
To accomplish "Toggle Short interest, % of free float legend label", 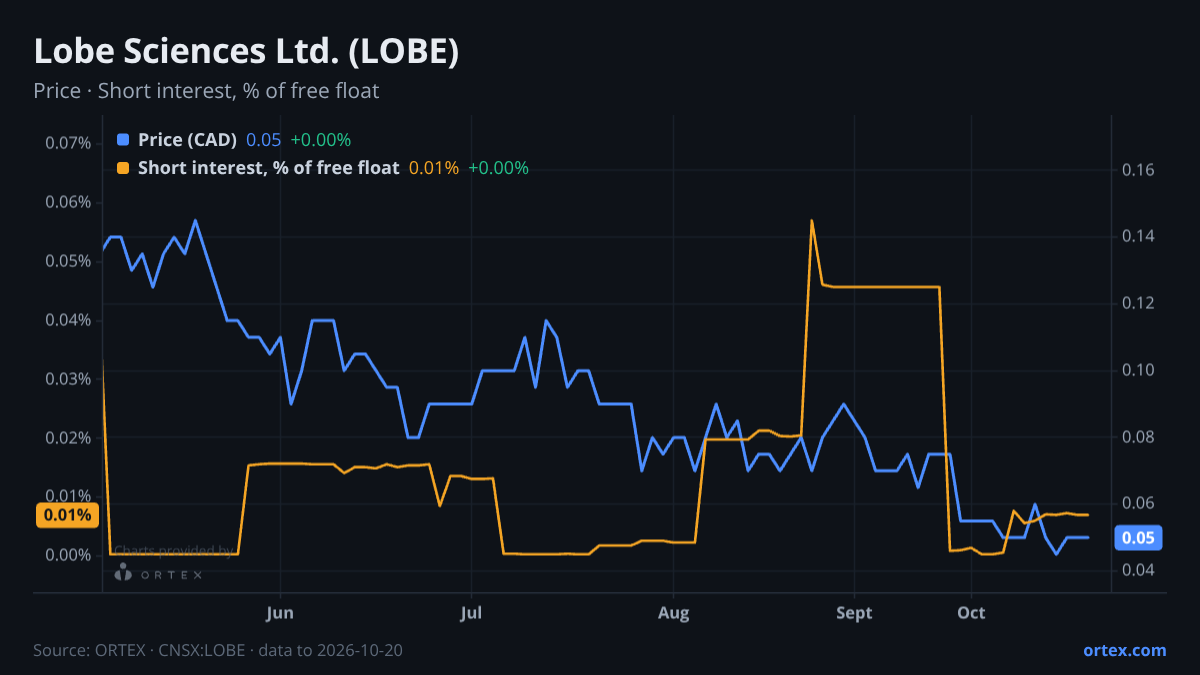I will click(x=268, y=168).
